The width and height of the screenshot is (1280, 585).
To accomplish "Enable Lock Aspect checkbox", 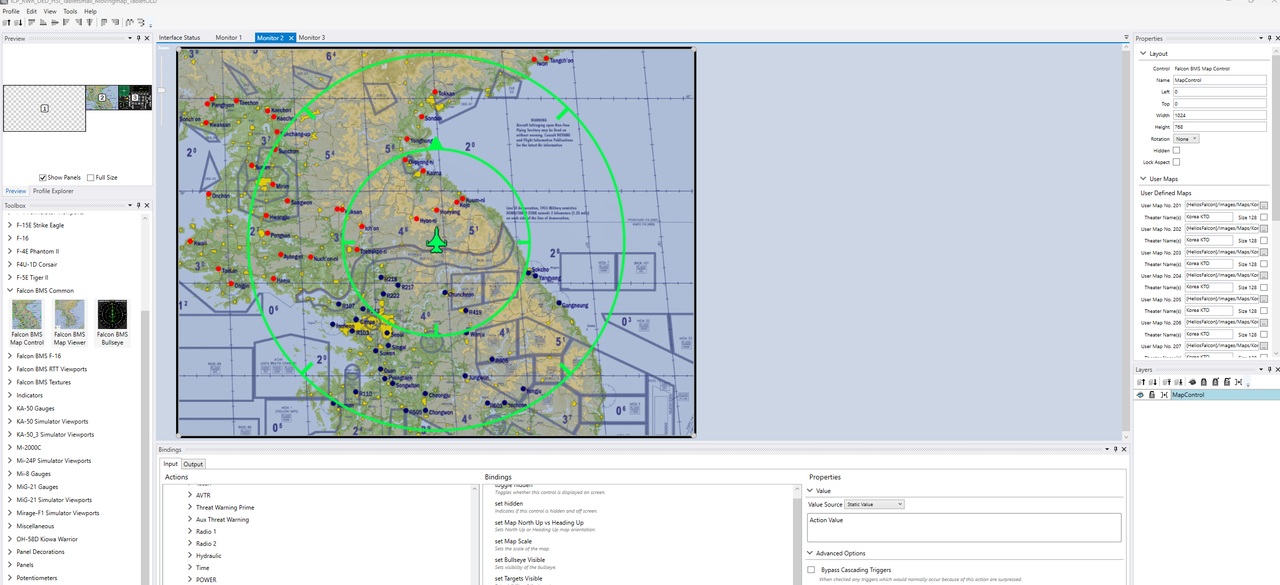I will coord(1176,162).
